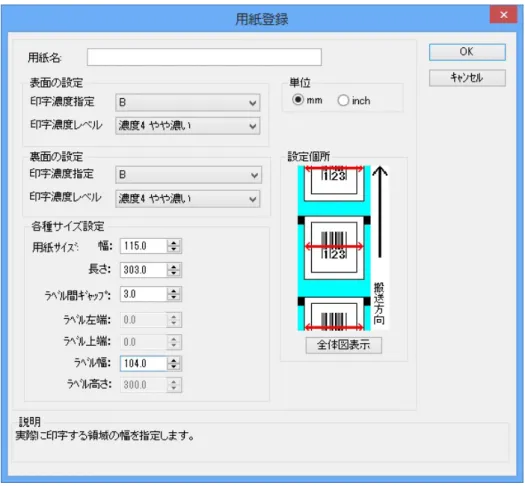Increase ラベル幅 with up arrow
525x486 pixels.
tap(174, 360)
